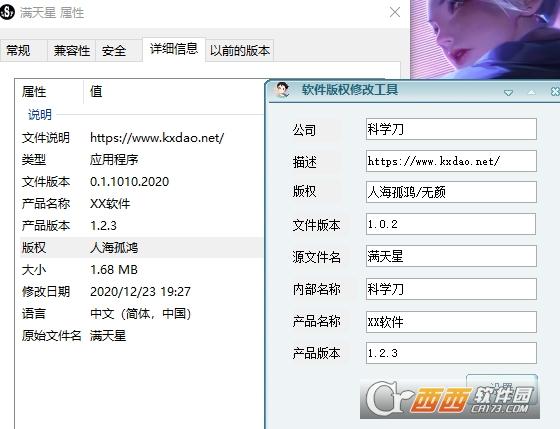The width and height of the screenshot is (560, 429).
Task: Focus the 版权 input with 人海孤鸿/无颜
Action: (451, 193)
